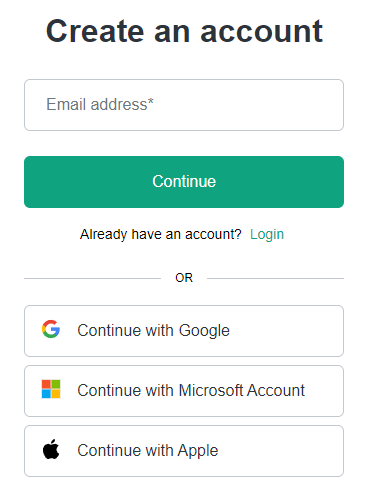Click the required asterisk in email field

[x=151, y=101]
